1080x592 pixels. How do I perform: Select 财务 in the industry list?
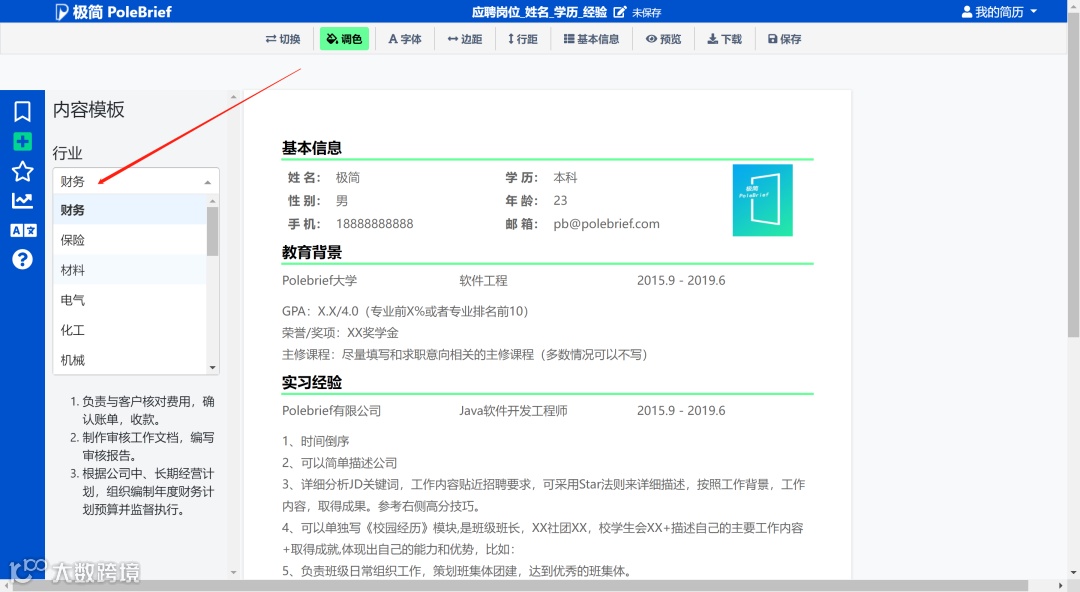tap(129, 210)
